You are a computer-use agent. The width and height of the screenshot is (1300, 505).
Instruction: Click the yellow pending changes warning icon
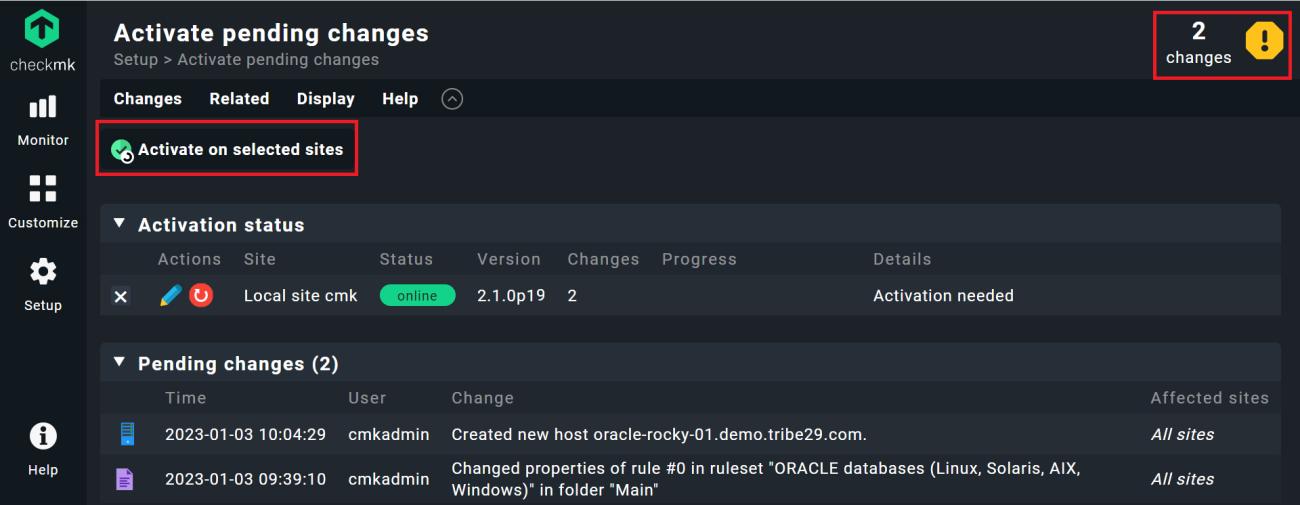coord(1264,41)
